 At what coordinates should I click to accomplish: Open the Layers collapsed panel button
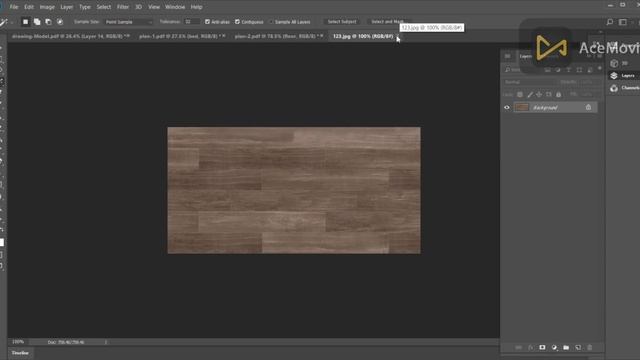(x=623, y=76)
